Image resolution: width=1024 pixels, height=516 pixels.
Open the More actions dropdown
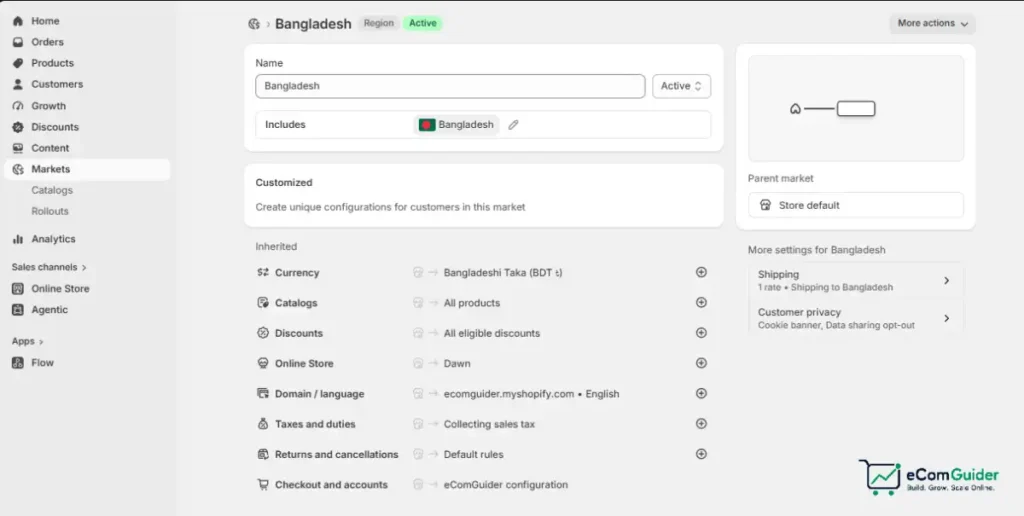click(932, 24)
